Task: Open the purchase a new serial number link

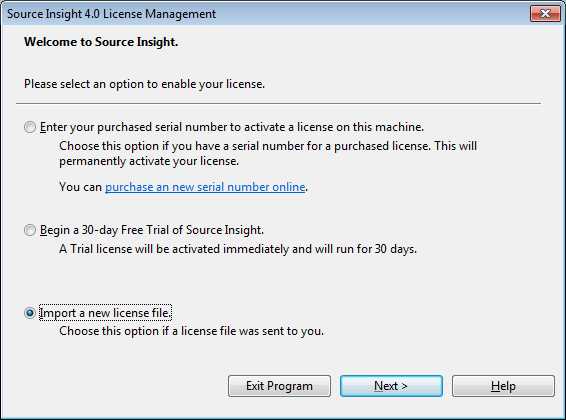Action: tap(205, 187)
